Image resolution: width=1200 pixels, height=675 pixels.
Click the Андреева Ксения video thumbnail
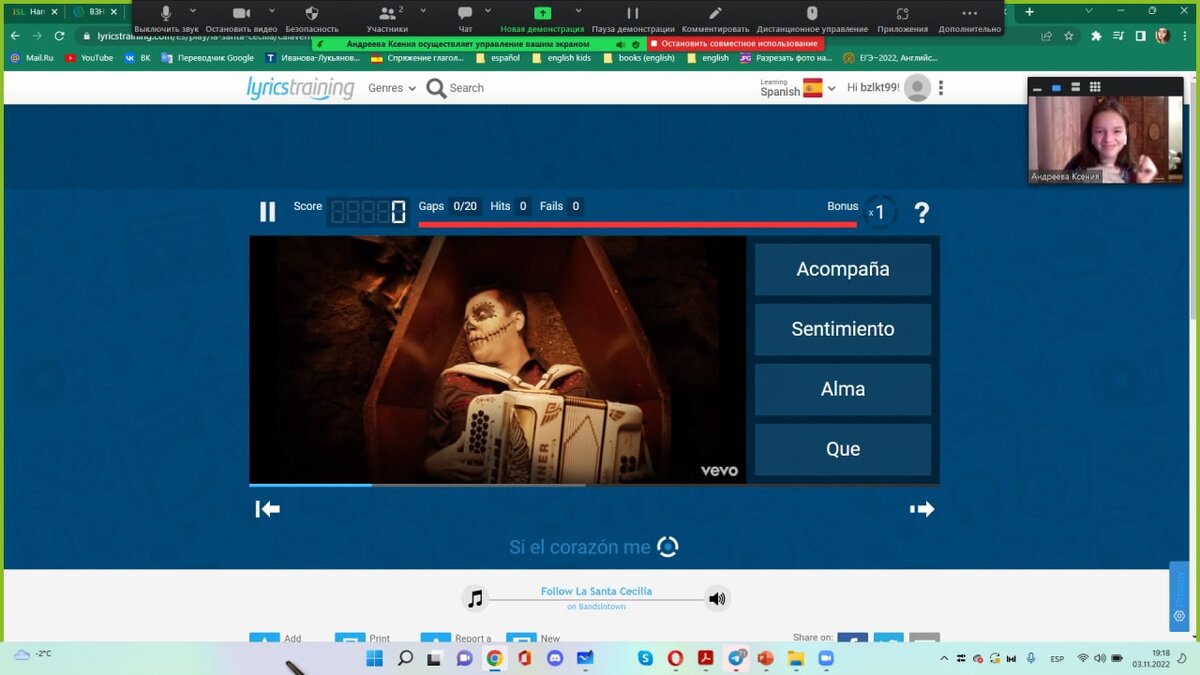1105,139
